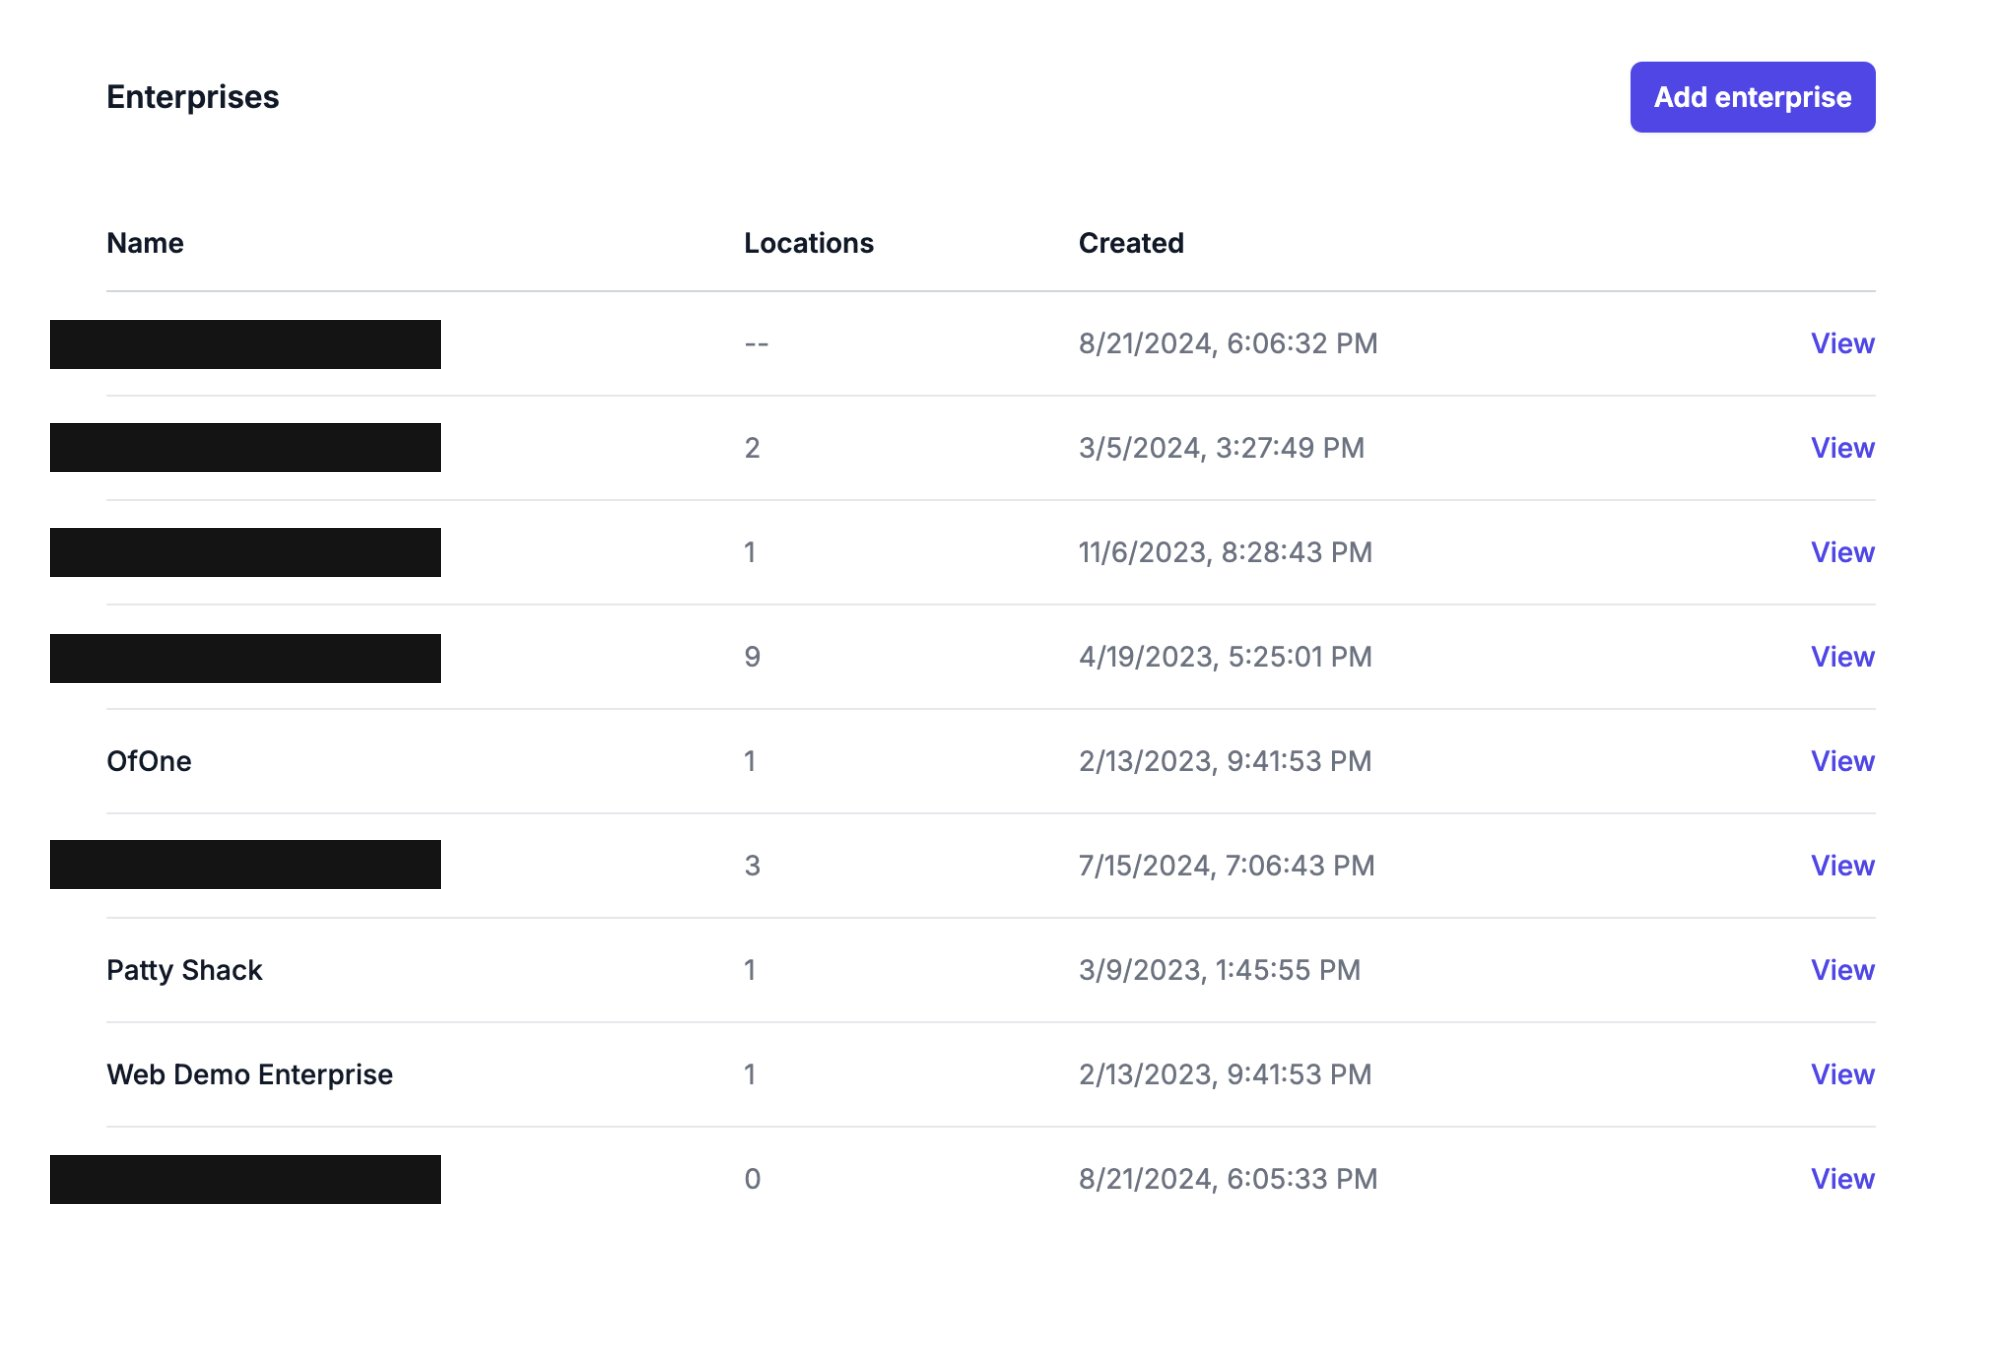This screenshot has height=1362, width=2000.
Task: Select the Patty Shack enterprise name
Action: coord(185,969)
